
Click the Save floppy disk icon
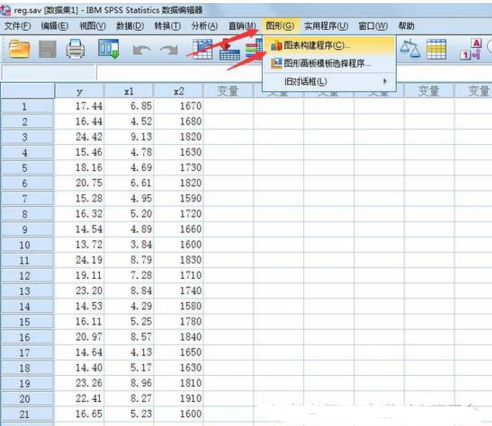tap(48, 49)
